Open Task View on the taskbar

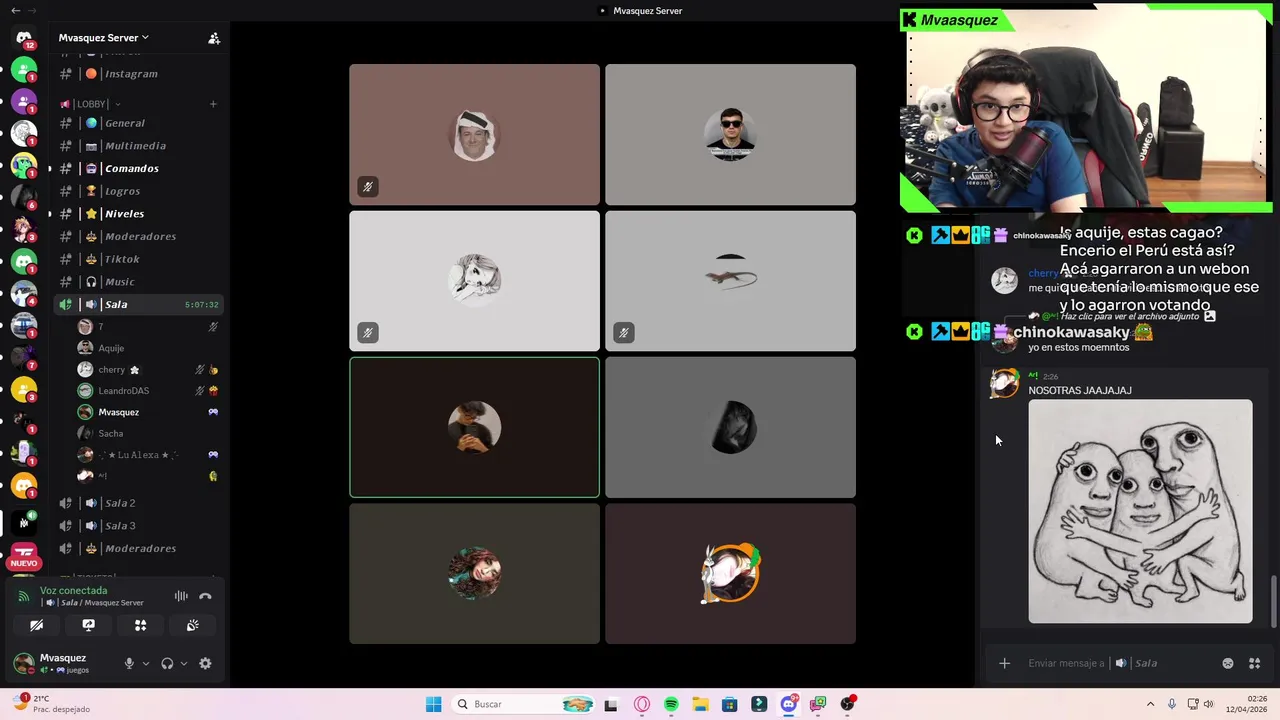pos(611,704)
